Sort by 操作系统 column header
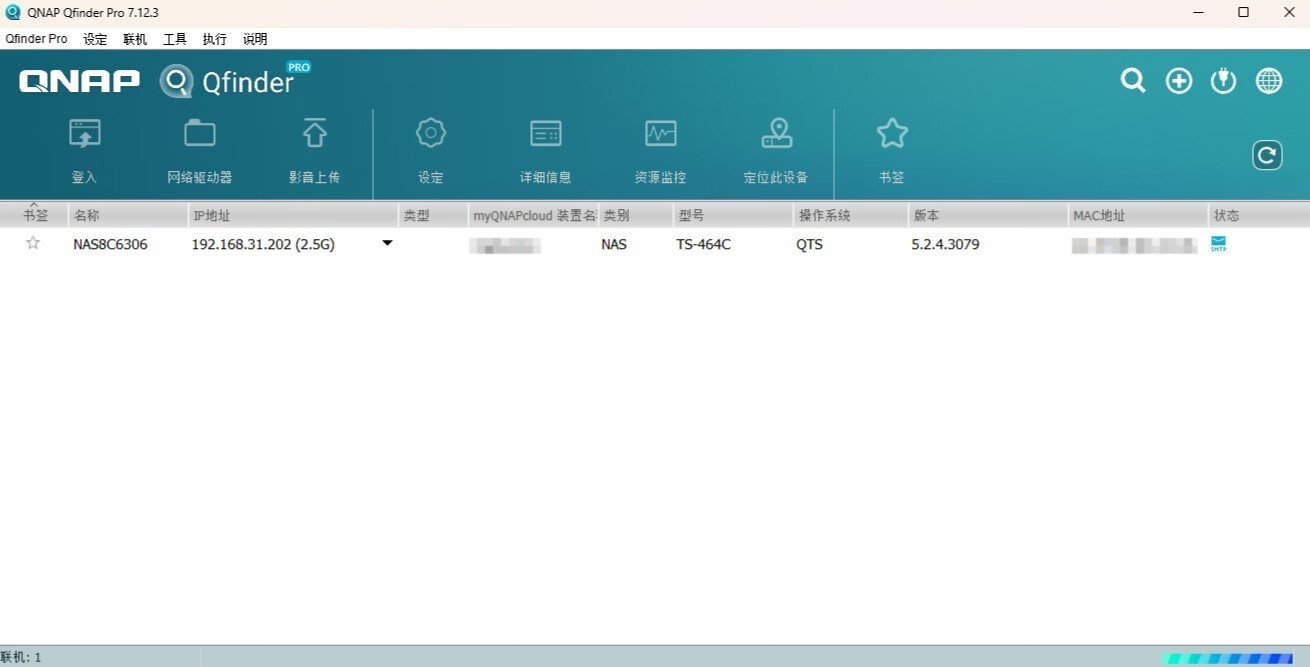Screen dimensions: 1310x667 [x=850, y=215]
